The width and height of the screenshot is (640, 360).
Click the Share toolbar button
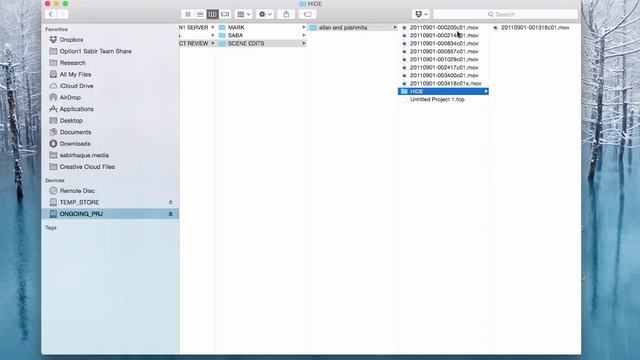[286, 14]
